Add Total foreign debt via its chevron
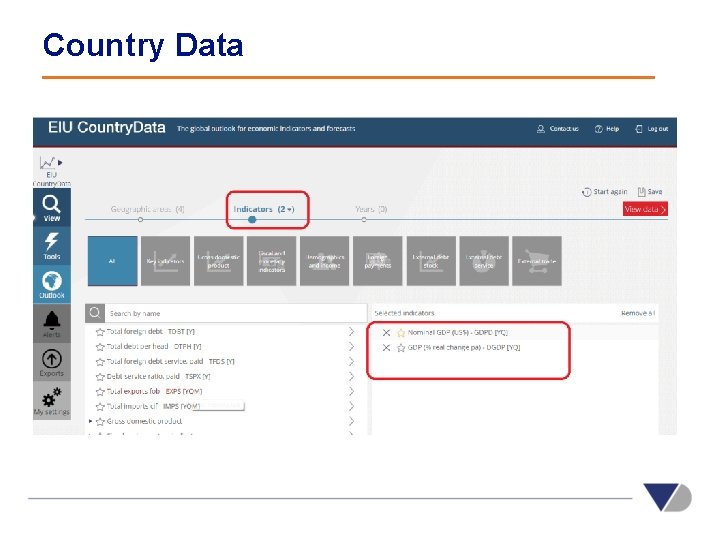720x540 pixels. click(x=351, y=332)
